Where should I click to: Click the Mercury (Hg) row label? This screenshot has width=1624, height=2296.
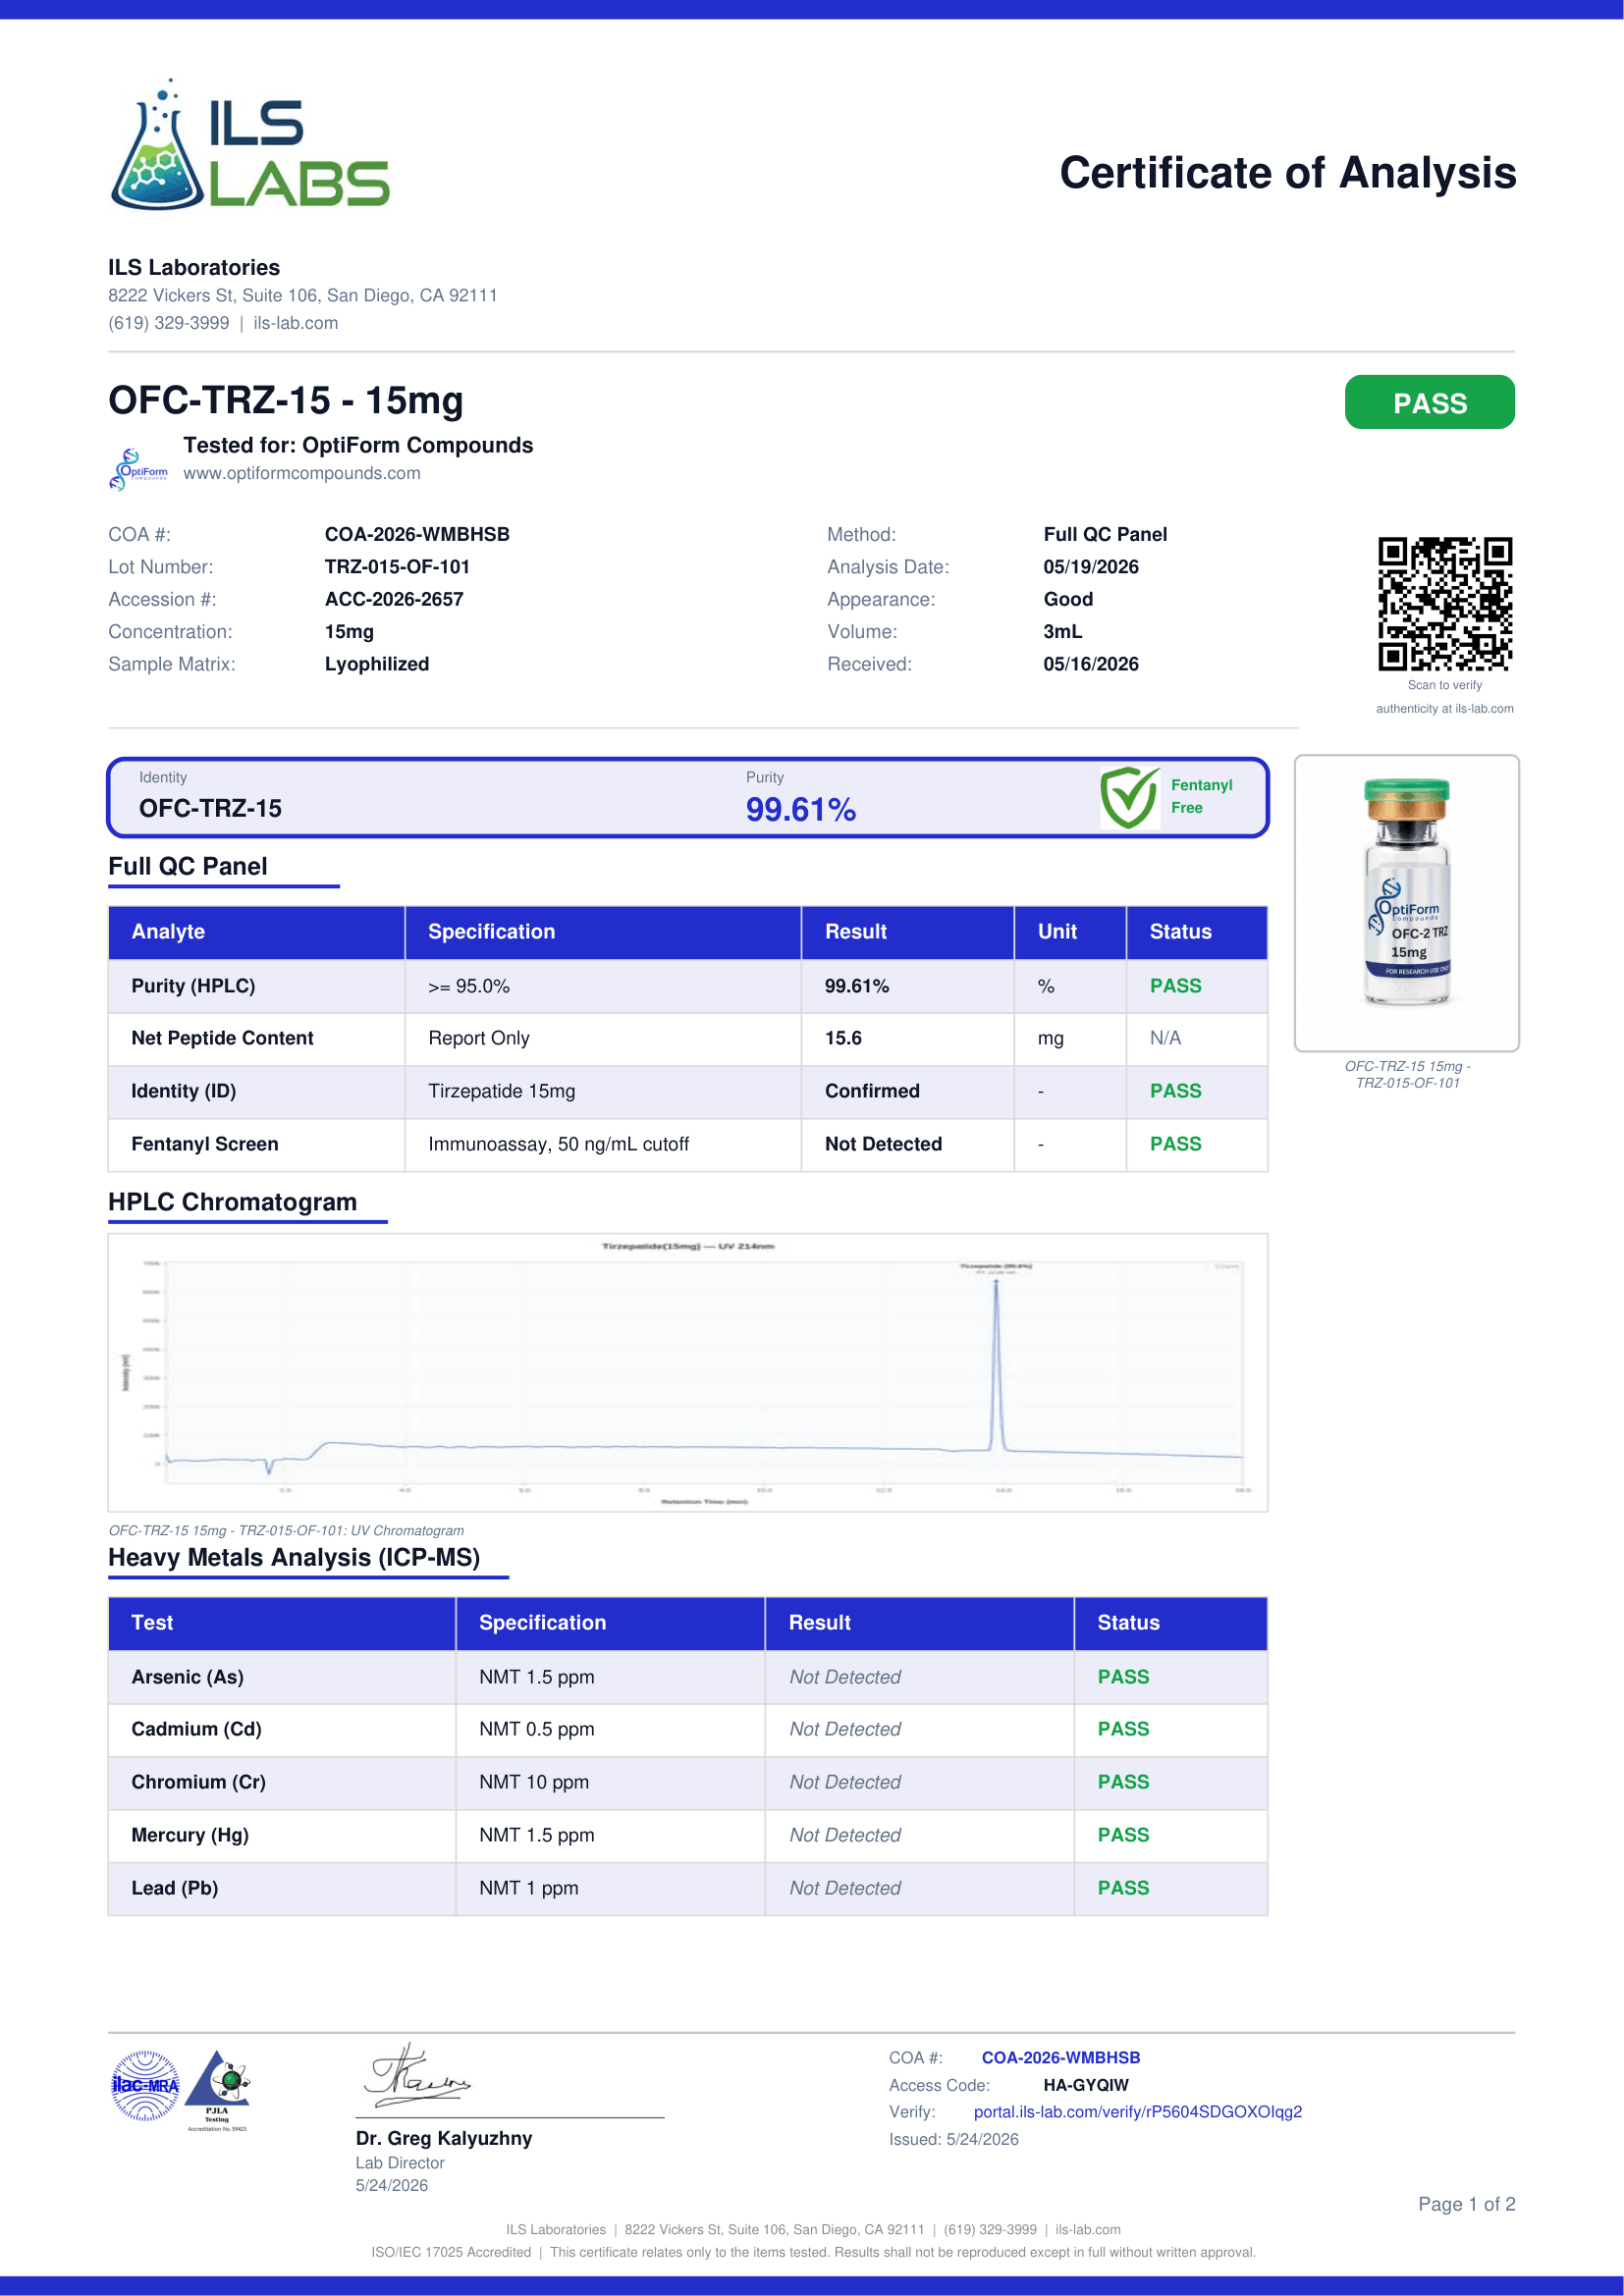pos(190,1835)
